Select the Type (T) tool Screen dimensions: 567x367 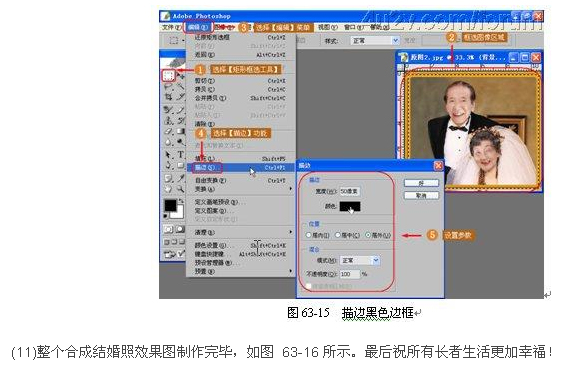(180, 154)
